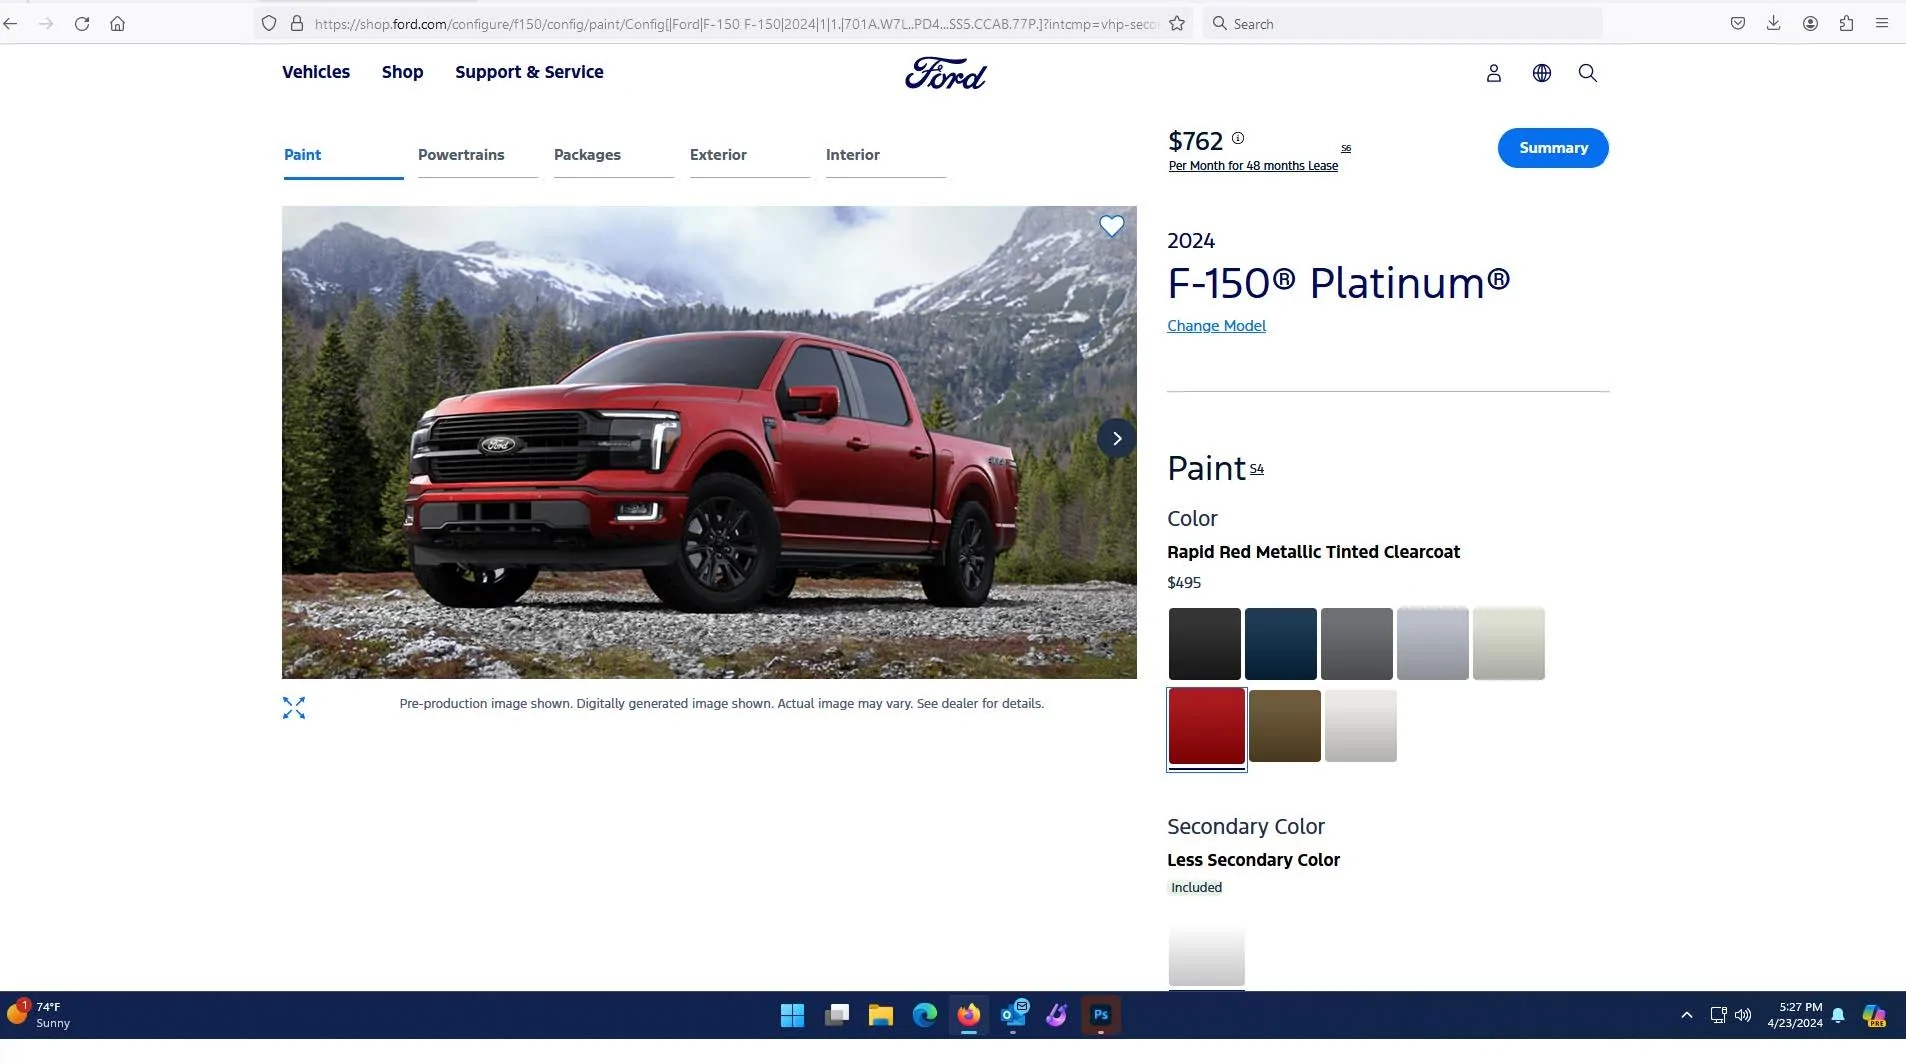Open the browser extensions menu
Image resolution: width=1906 pixels, height=1064 pixels.
pyautogui.click(x=1846, y=23)
